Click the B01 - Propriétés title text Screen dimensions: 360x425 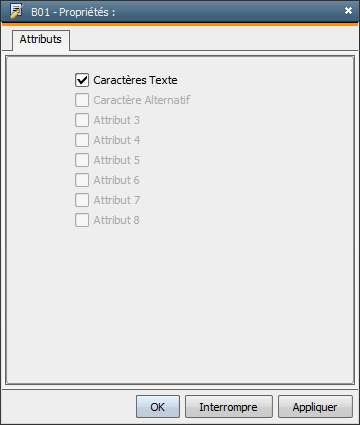tap(73, 12)
